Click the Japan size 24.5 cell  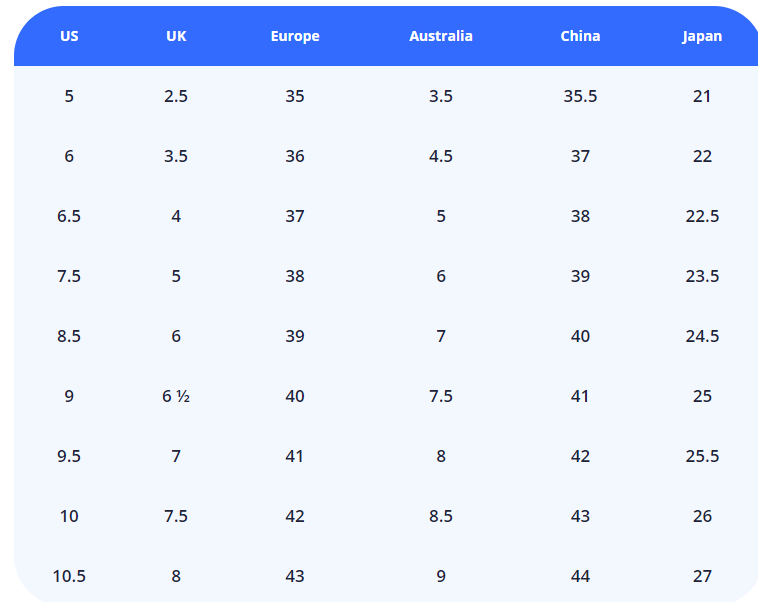(702, 336)
